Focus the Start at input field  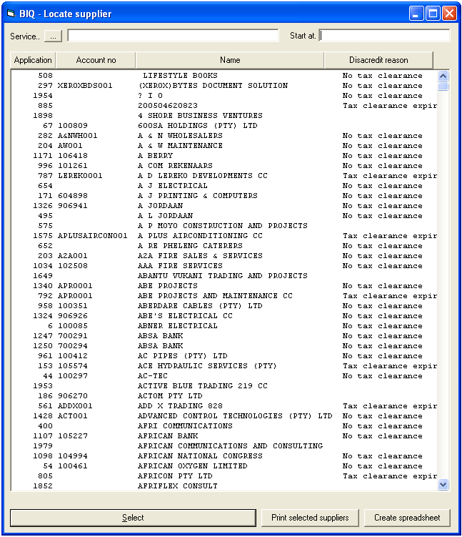384,36
